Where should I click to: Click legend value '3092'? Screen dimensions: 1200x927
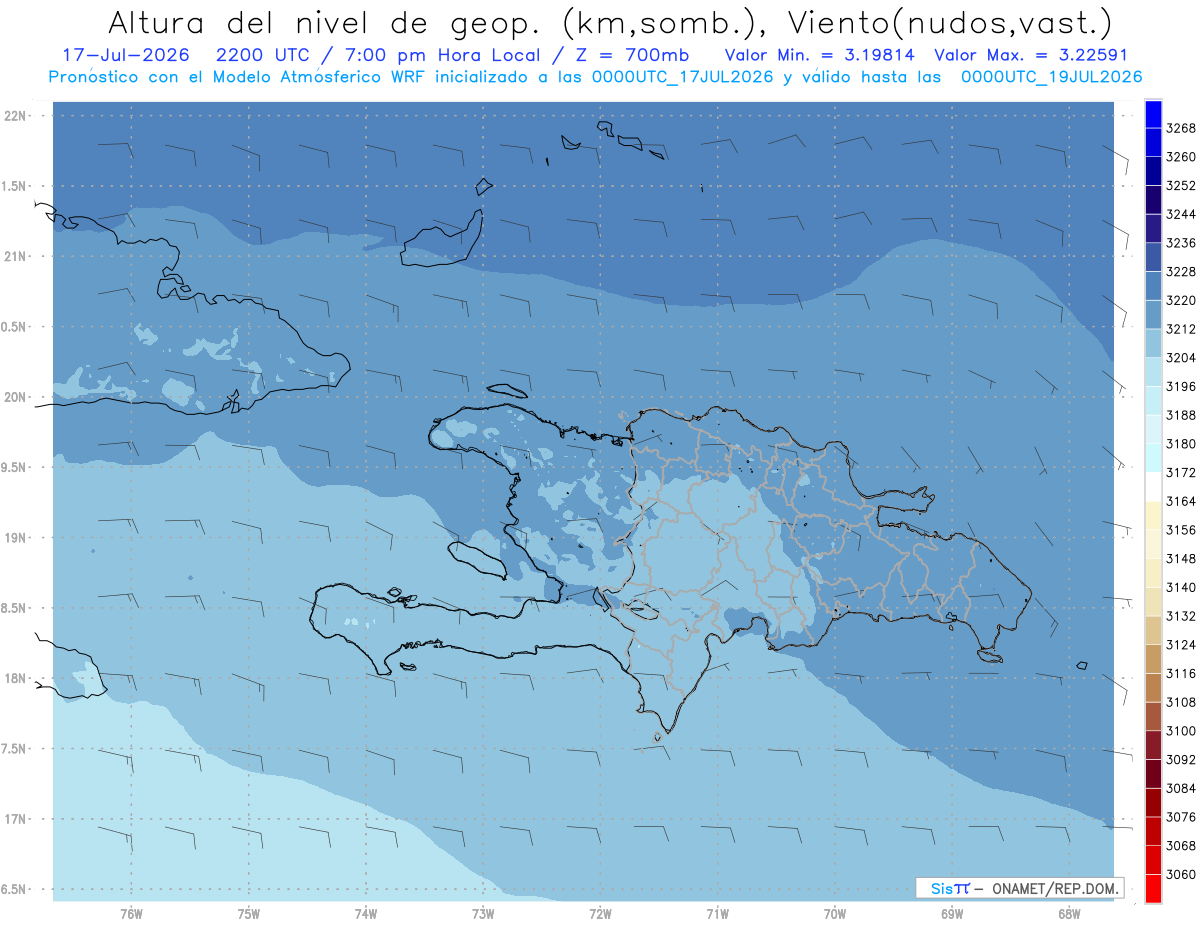(1181, 759)
